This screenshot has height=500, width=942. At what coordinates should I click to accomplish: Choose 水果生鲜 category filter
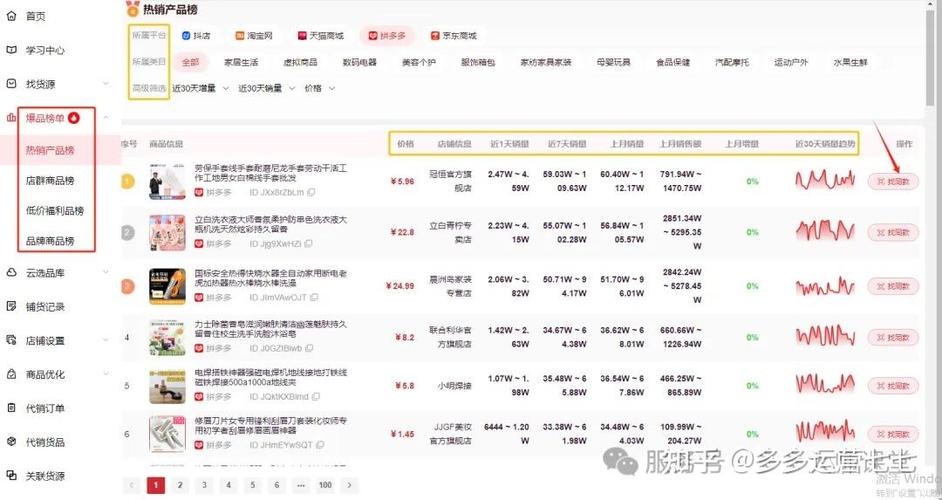850,62
